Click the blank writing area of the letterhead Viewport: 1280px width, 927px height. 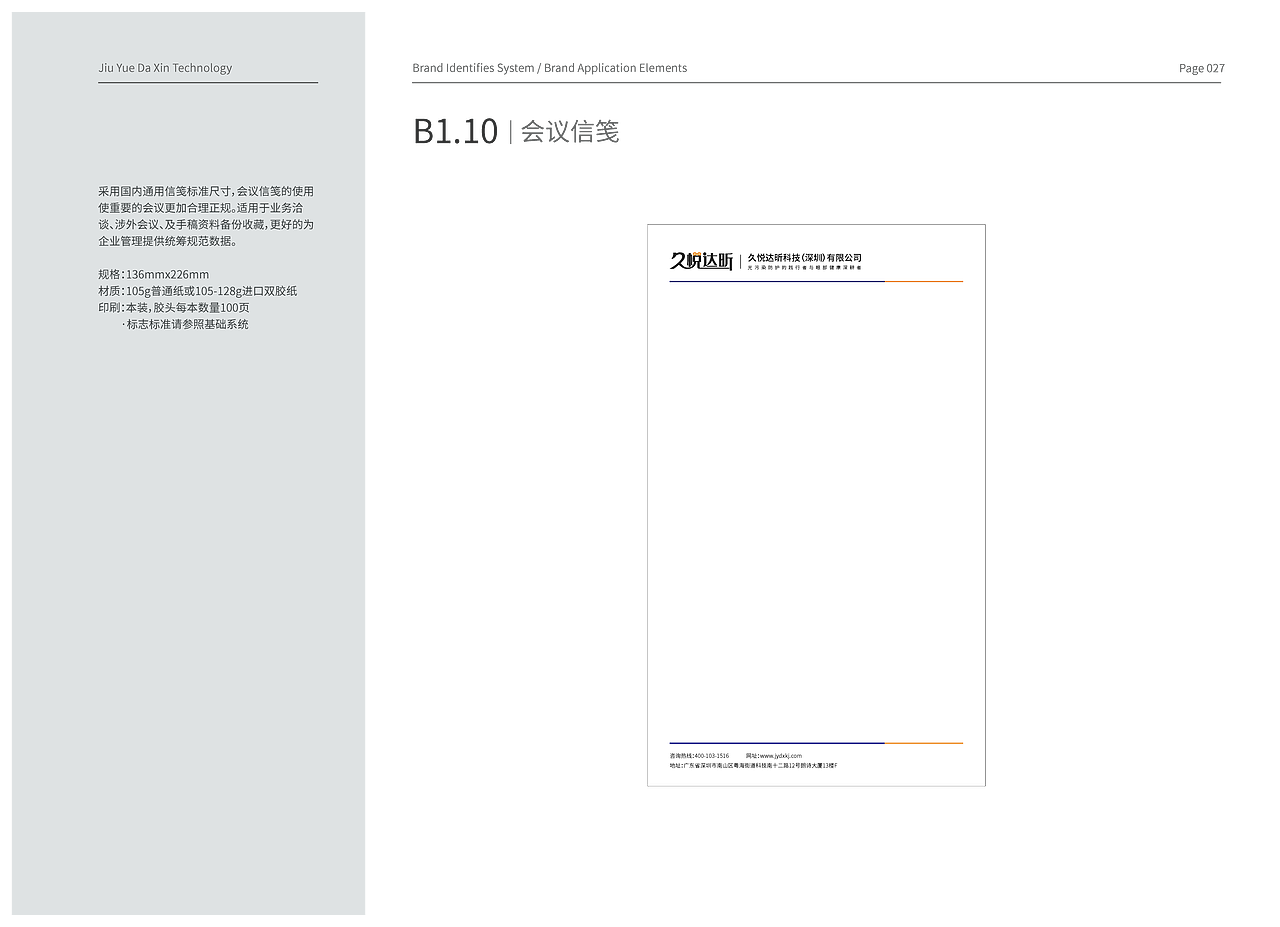[816, 510]
